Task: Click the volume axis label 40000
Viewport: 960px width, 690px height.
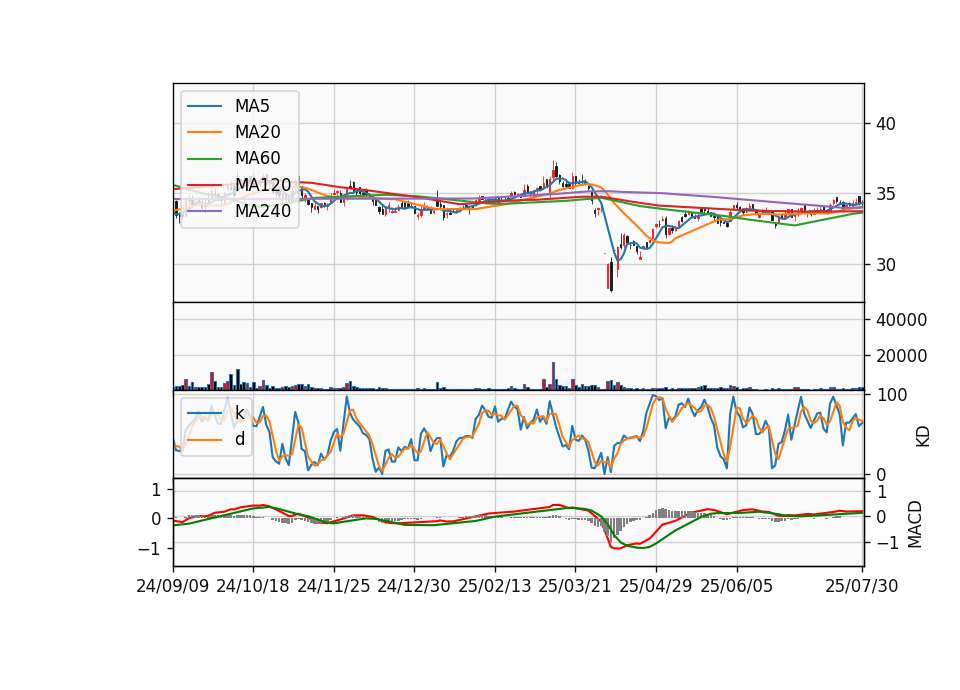Action: tap(901, 320)
